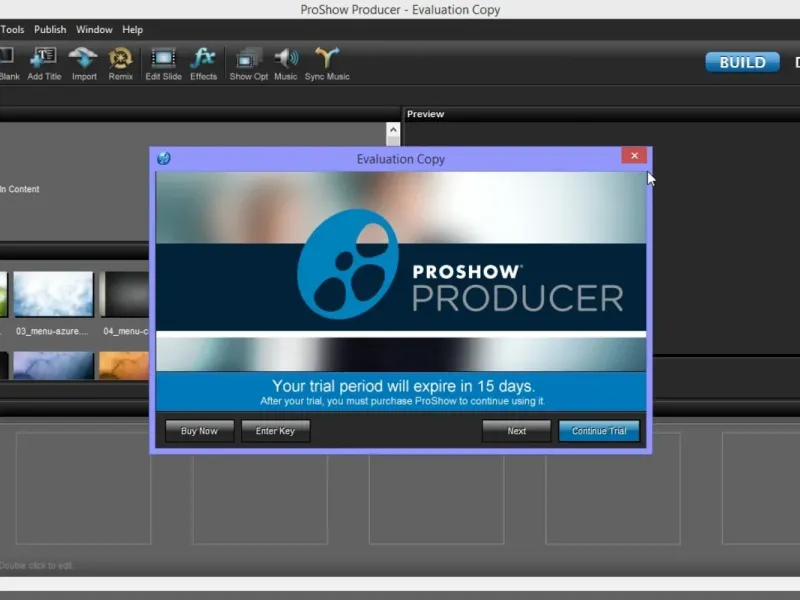Click Buy Now in the Evaluation dialog
The image size is (800, 600).
[x=199, y=431]
